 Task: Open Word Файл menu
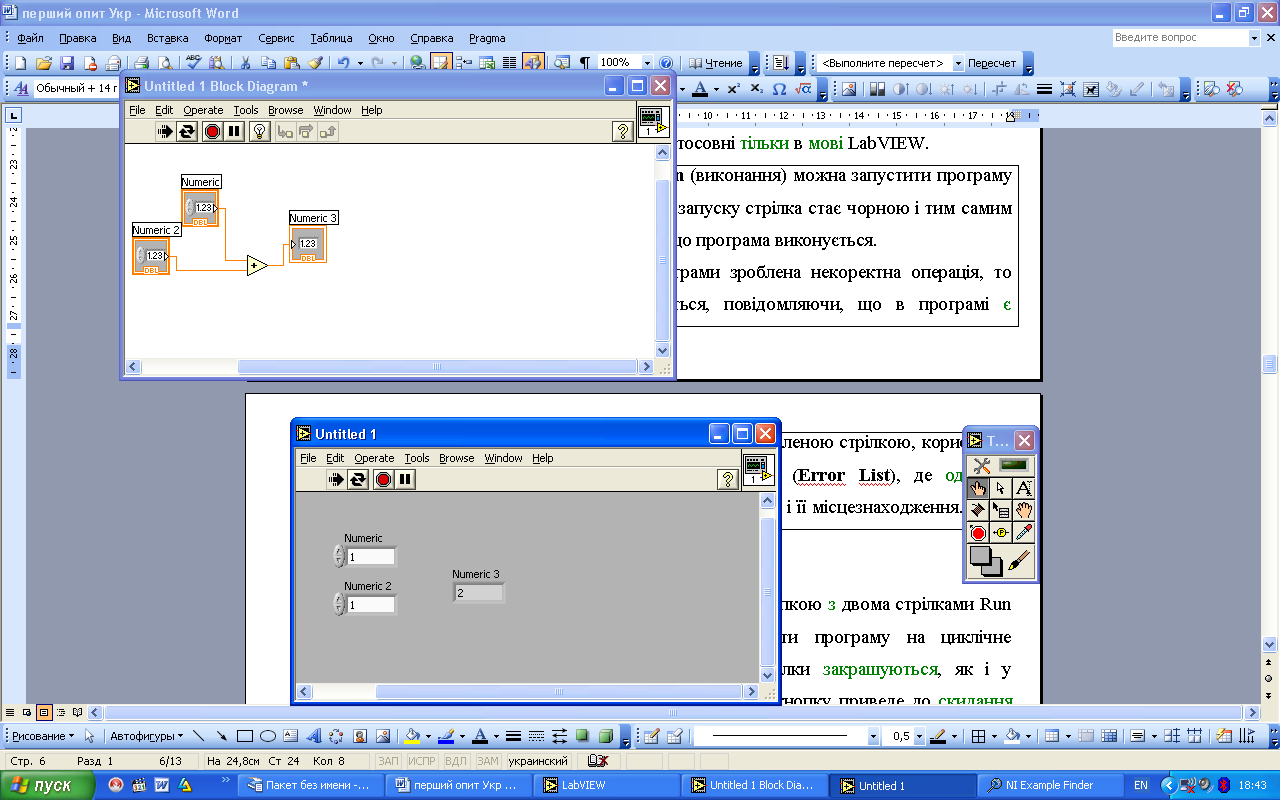click(x=30, y=38)
